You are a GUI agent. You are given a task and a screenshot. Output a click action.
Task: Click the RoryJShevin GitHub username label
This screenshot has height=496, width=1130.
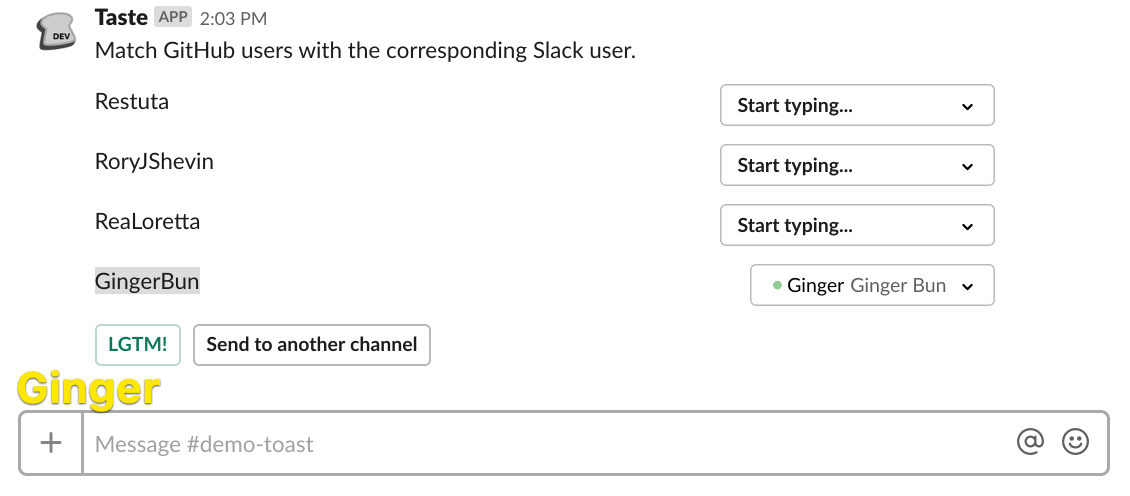[x=154, y=161]
